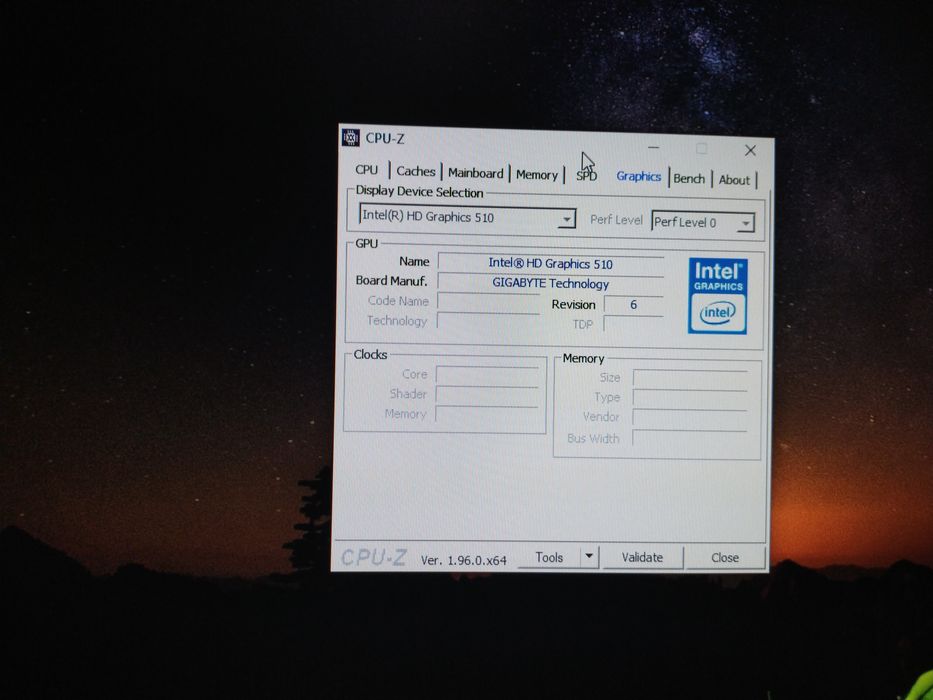
Task: Close the CPU-Z window with X
Action: pyautogui.click(x=750, y=151)
